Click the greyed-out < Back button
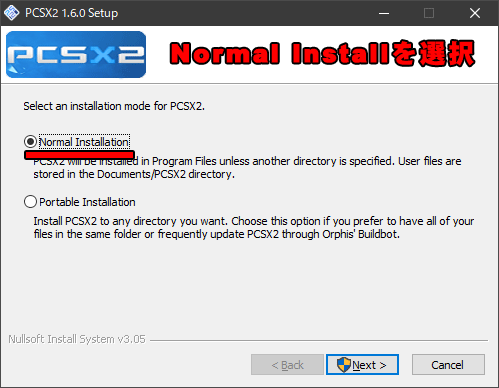 pos(287,365)
